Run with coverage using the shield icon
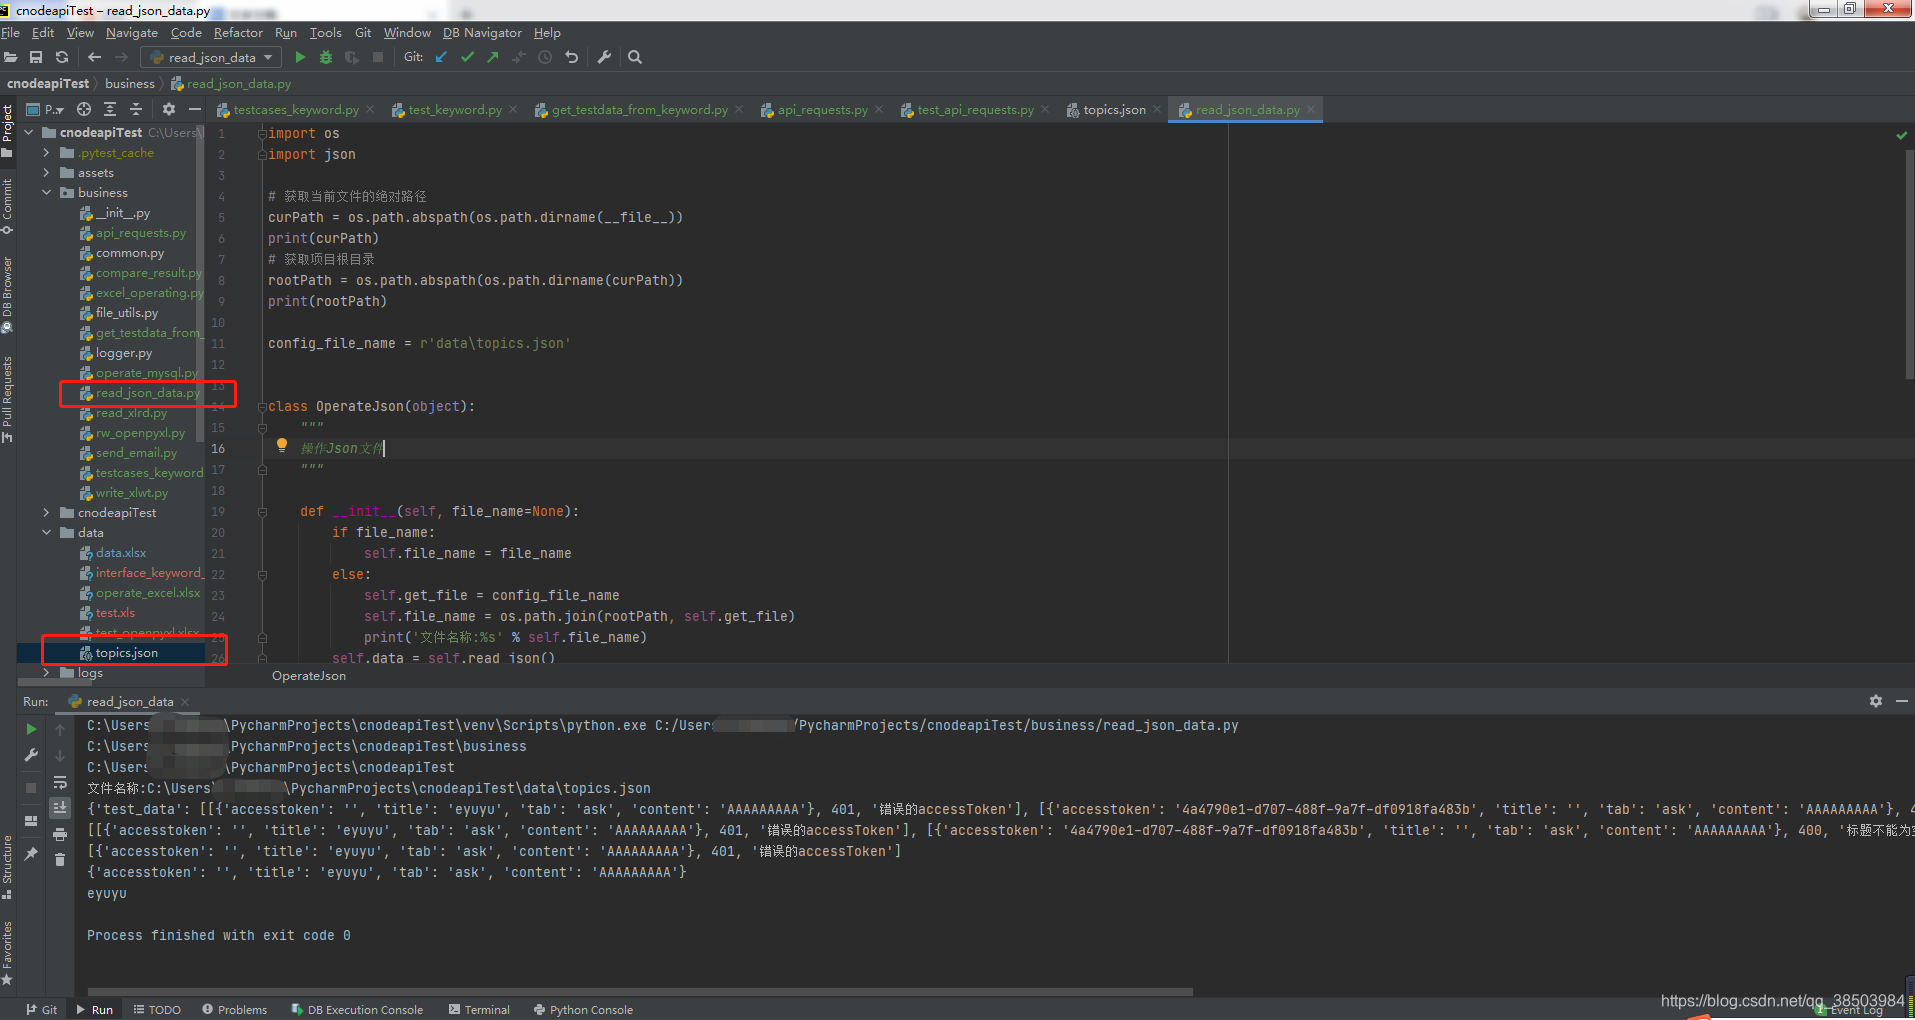Viewport: 1915px width, 1020px height. pos(352,57)
